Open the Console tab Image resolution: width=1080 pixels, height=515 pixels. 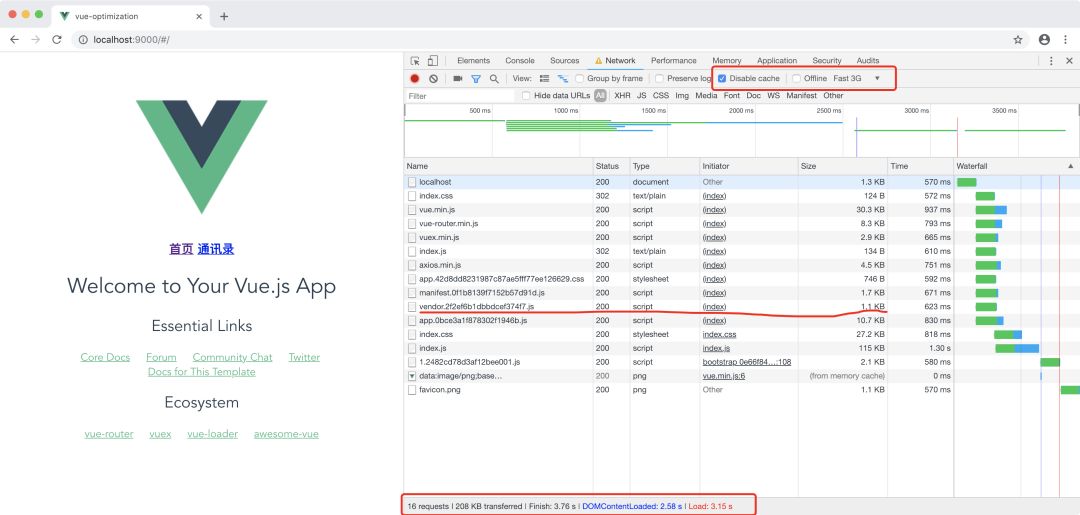pos(519,61)
